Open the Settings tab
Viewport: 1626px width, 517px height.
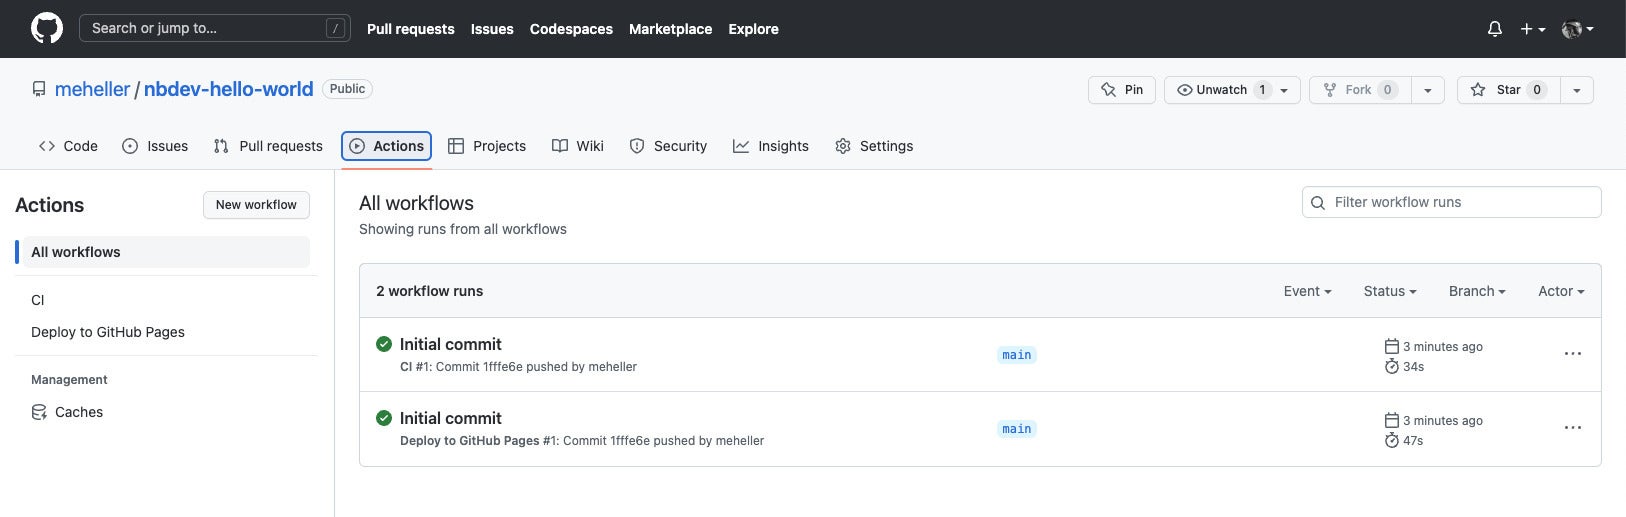point(874,146)
